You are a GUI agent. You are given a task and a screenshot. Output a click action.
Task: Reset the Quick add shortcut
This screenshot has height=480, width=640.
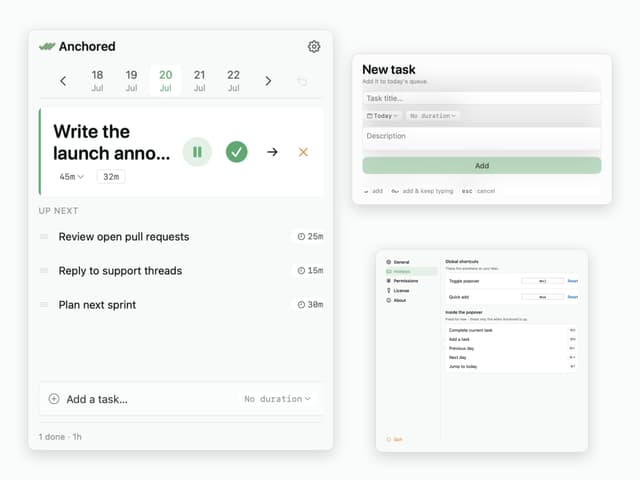(x=573, y=297)
